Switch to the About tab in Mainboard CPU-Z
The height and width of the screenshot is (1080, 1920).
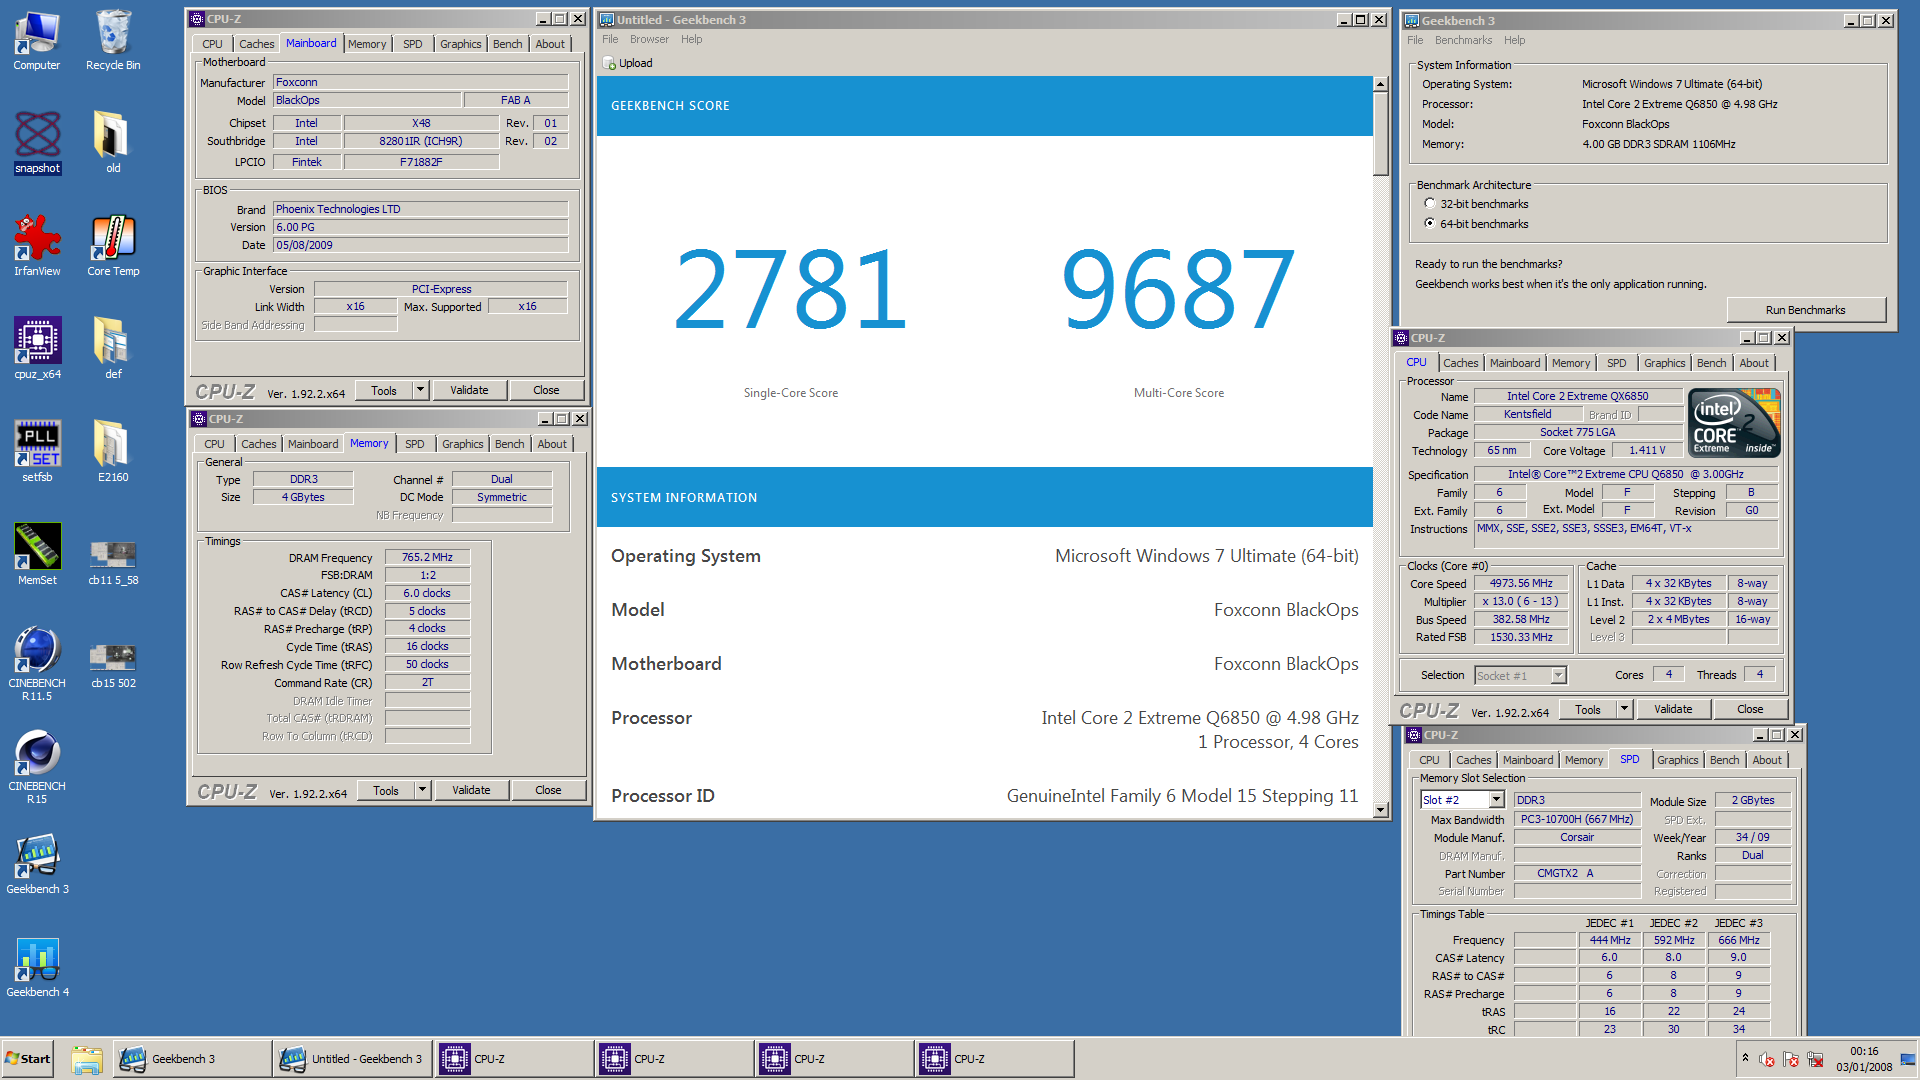coord(550,44)
